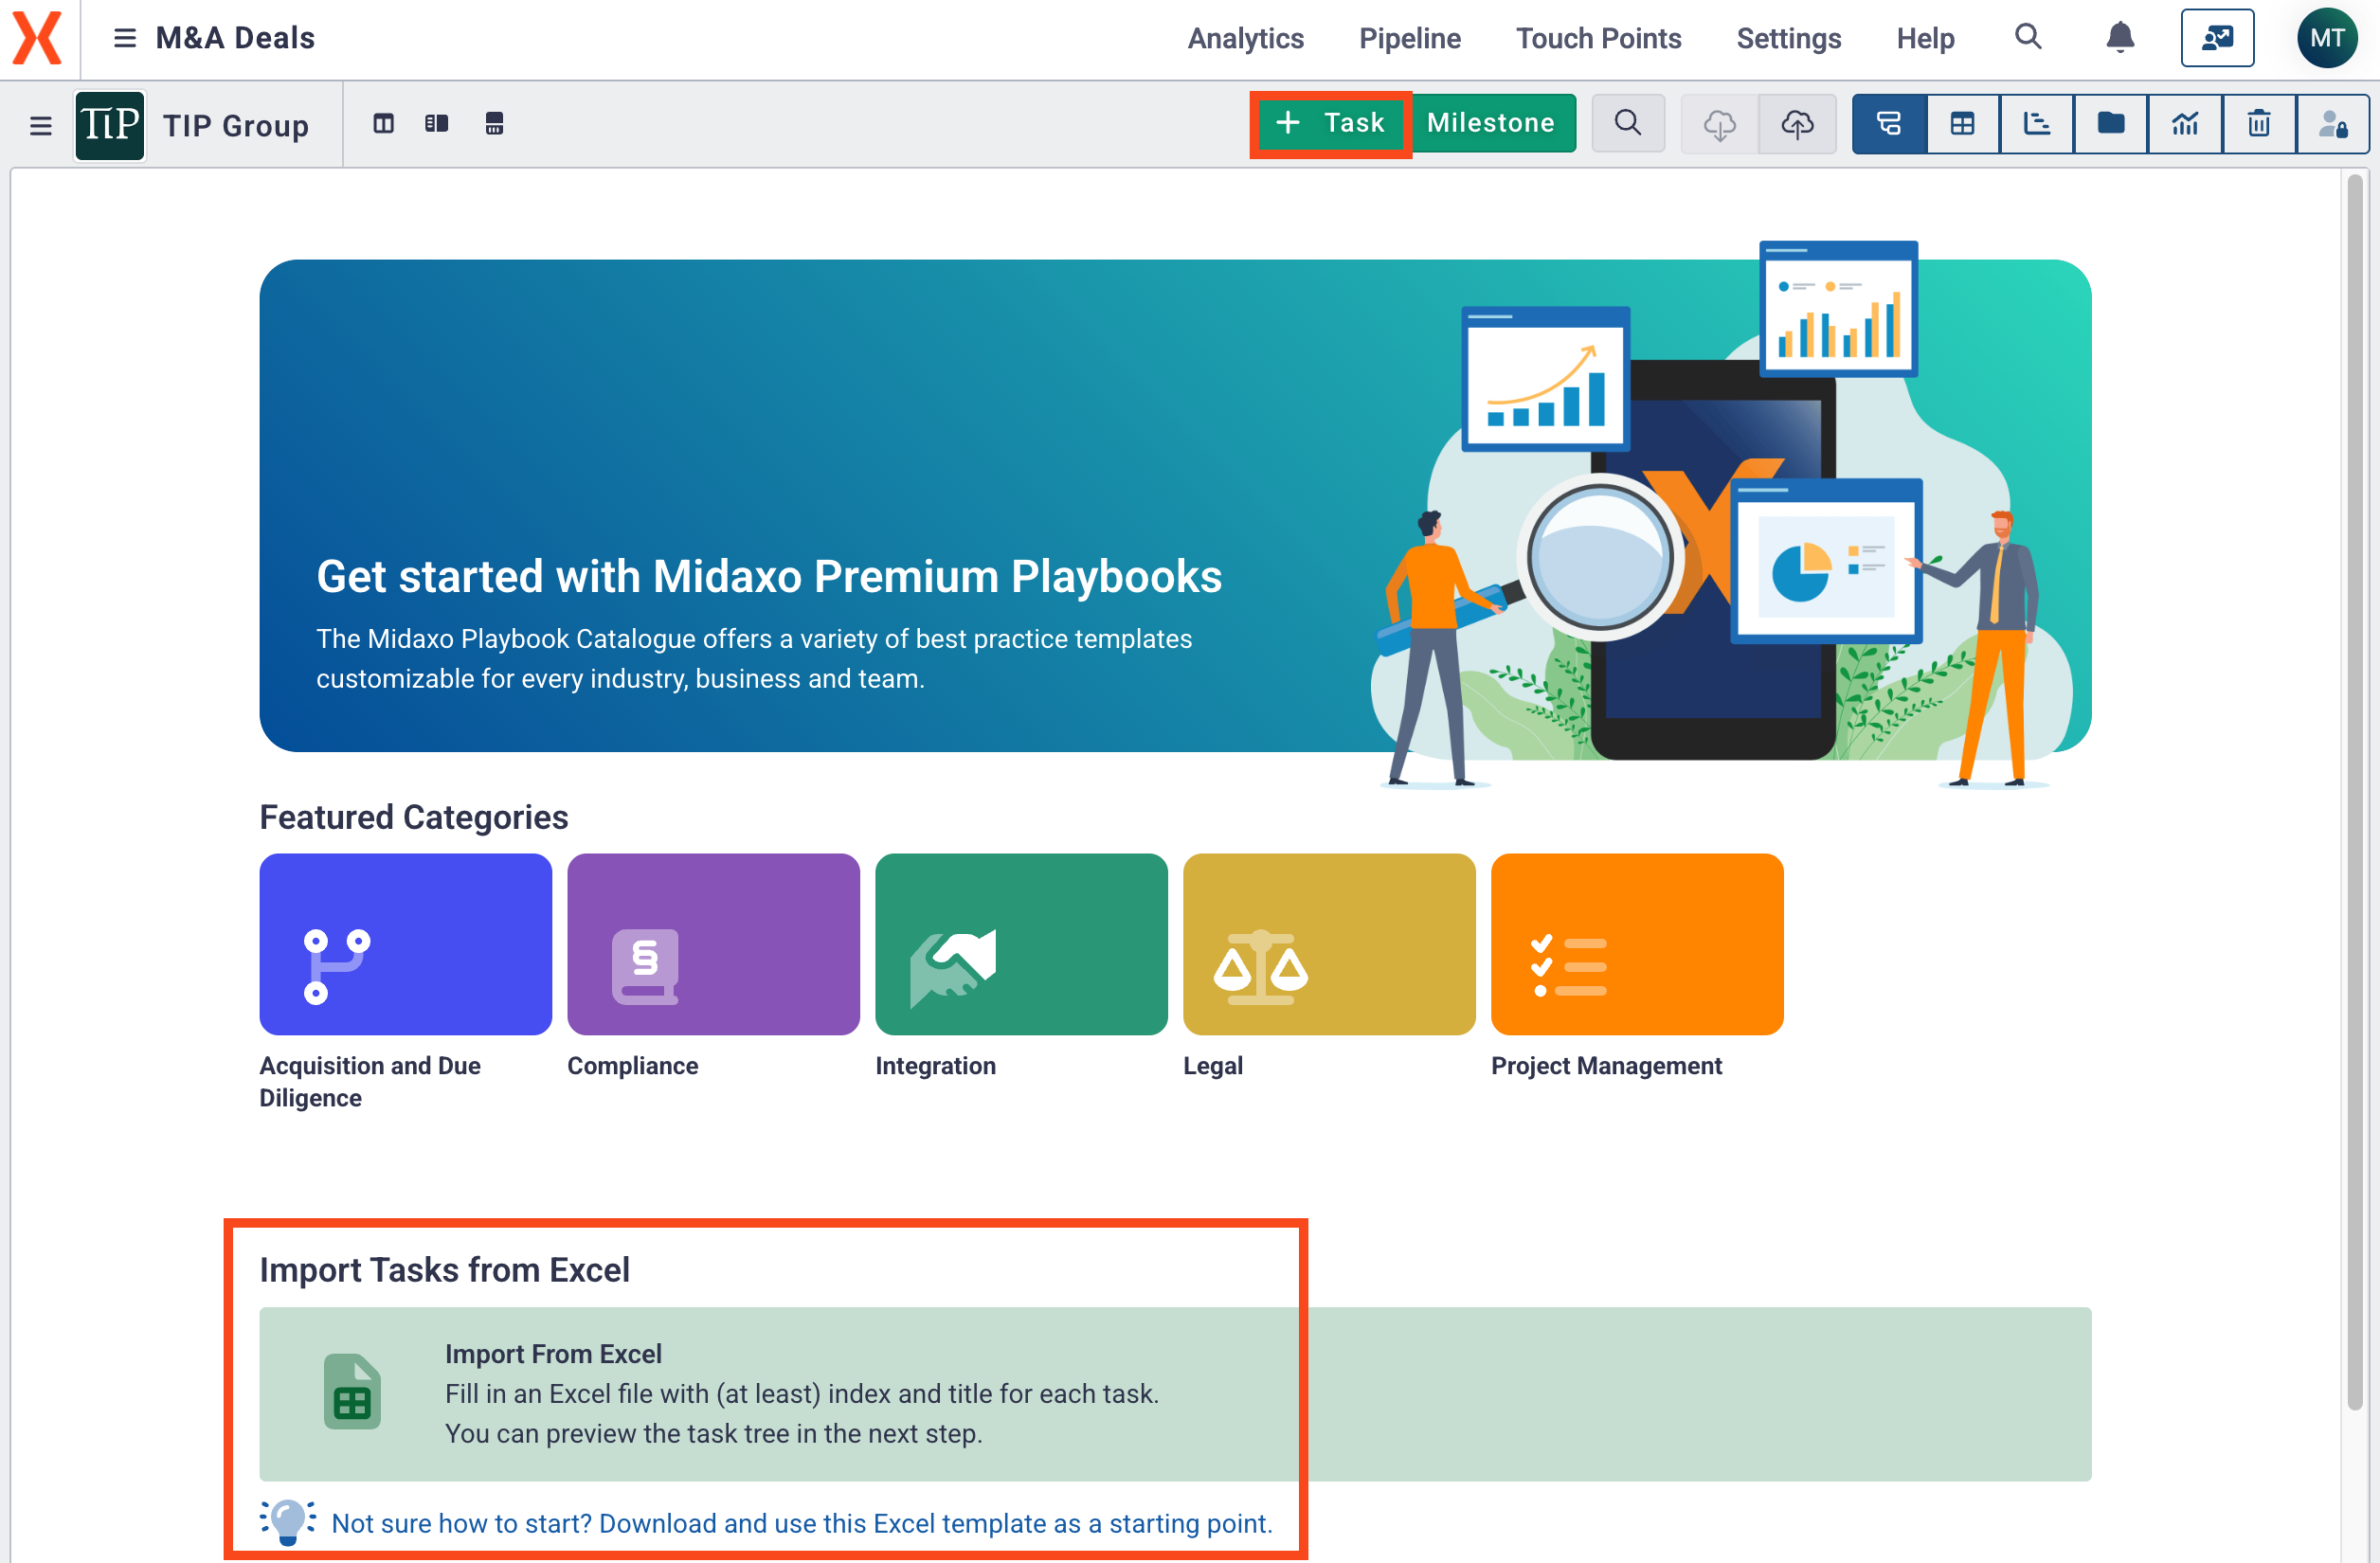The width and height of the screenshot is (2380, 1563).
Task: Toggle the TIP Group sidebar hamburger
Action: 41,125
